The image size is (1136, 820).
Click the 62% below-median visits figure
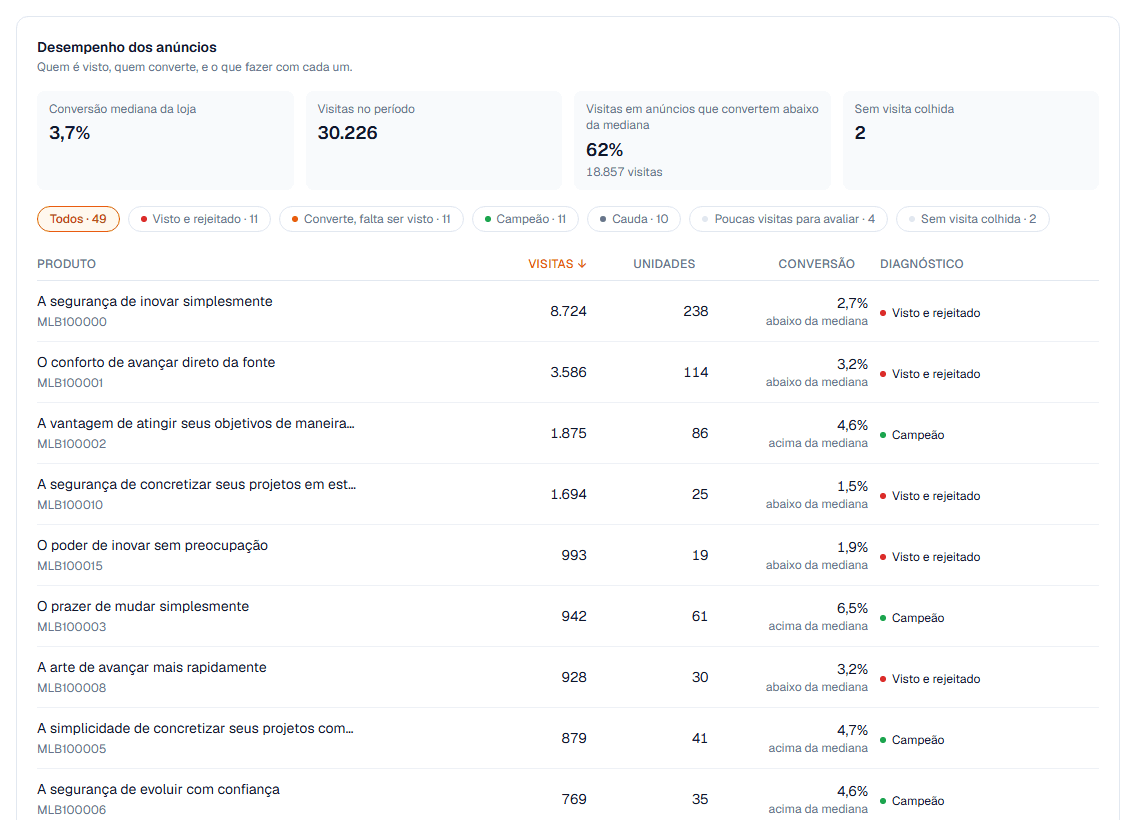pos(604,150)
